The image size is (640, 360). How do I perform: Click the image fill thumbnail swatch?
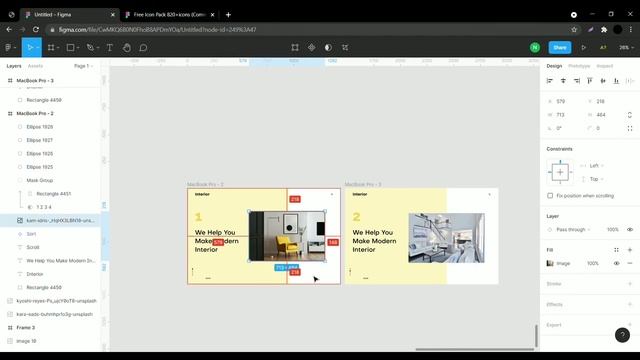(550, 263)
